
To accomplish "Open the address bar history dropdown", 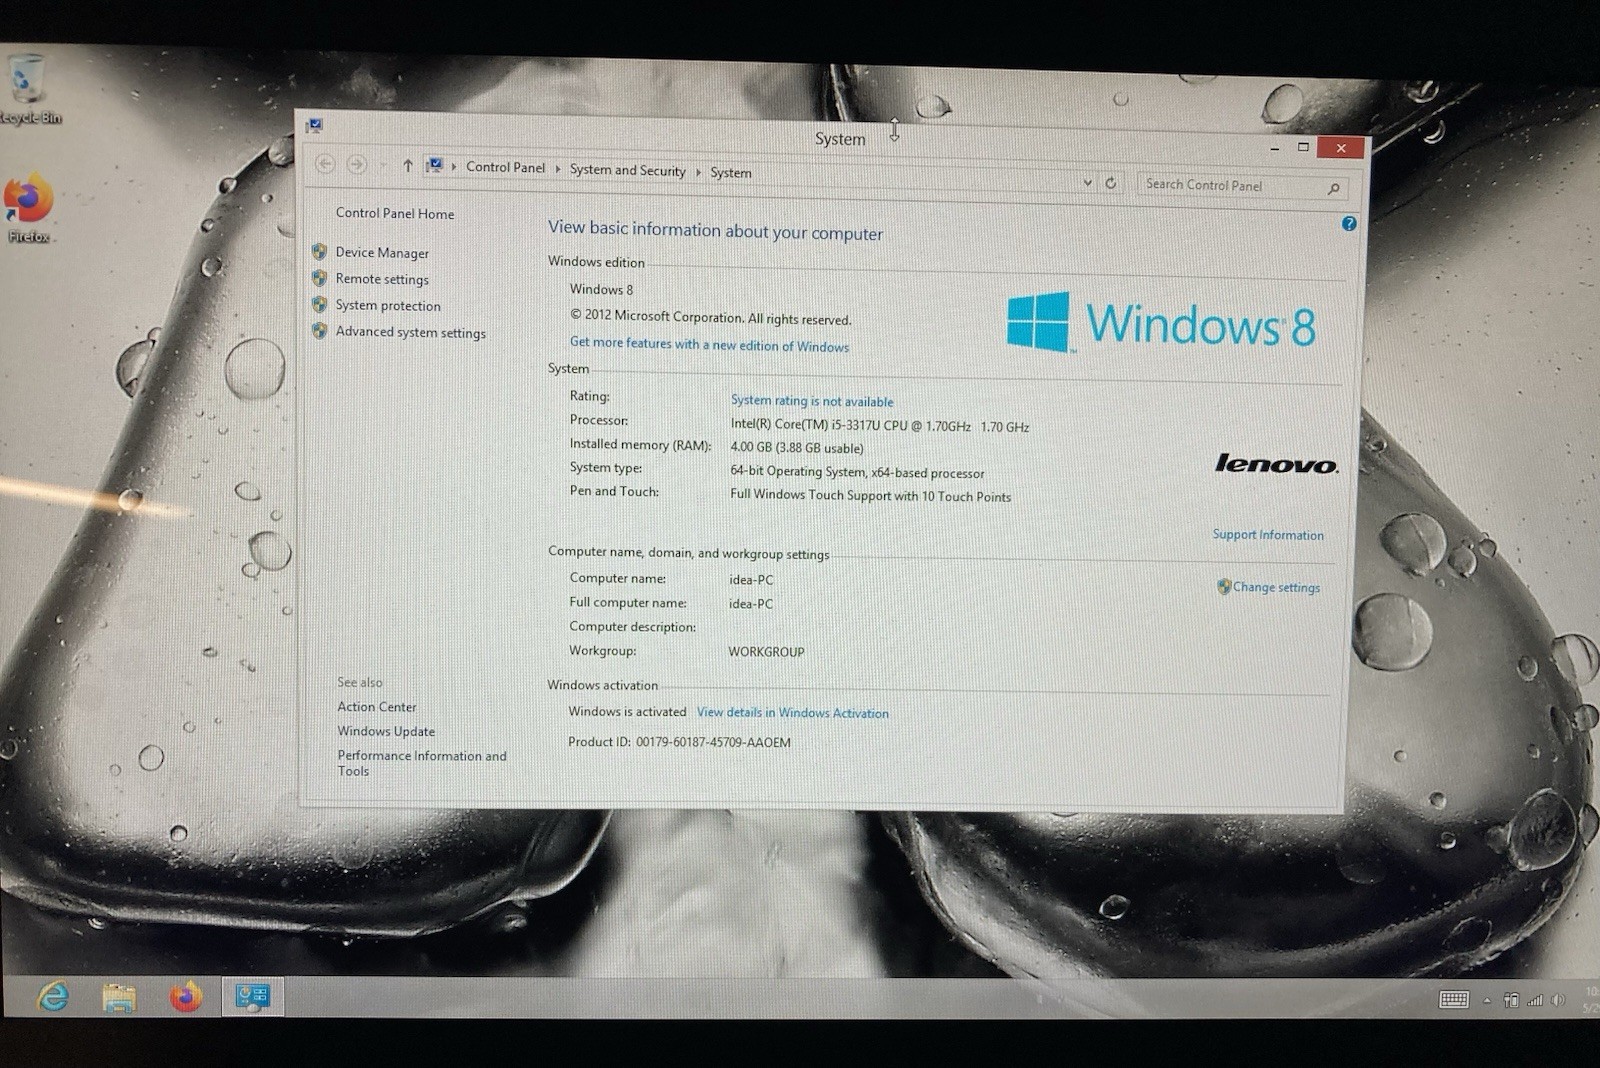I will pyautogui.click(x=1088, y=182).
